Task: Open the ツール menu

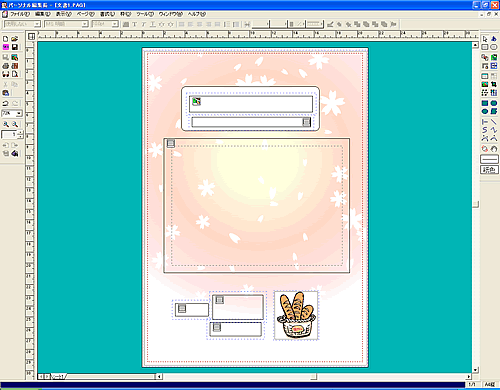Action: point(145,14)
